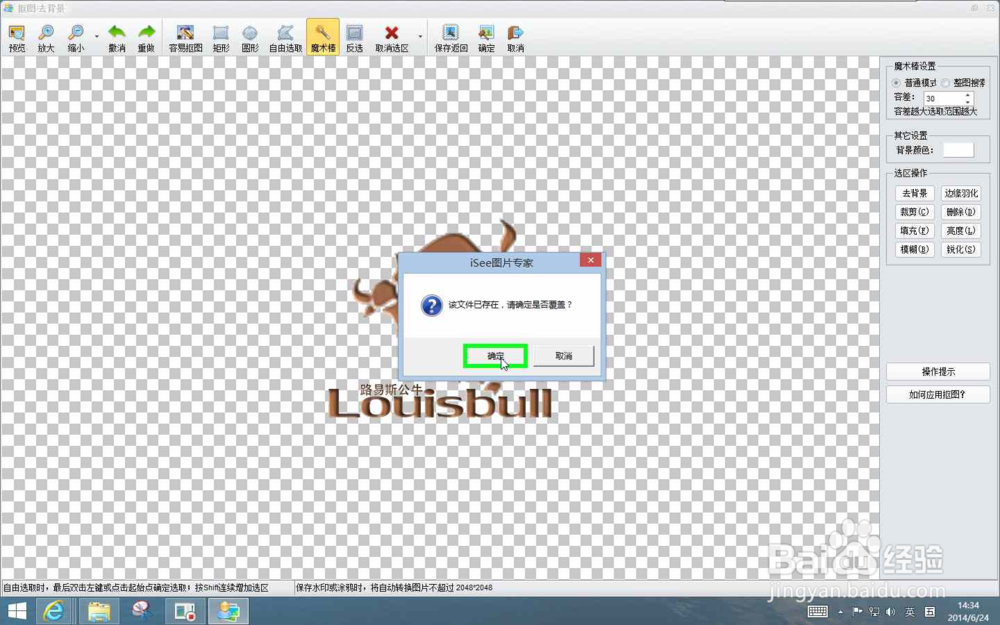Screen dimensions: 1000x625
Task: Launch Internet Explorer from the taskbar
Action: (54, 611)
